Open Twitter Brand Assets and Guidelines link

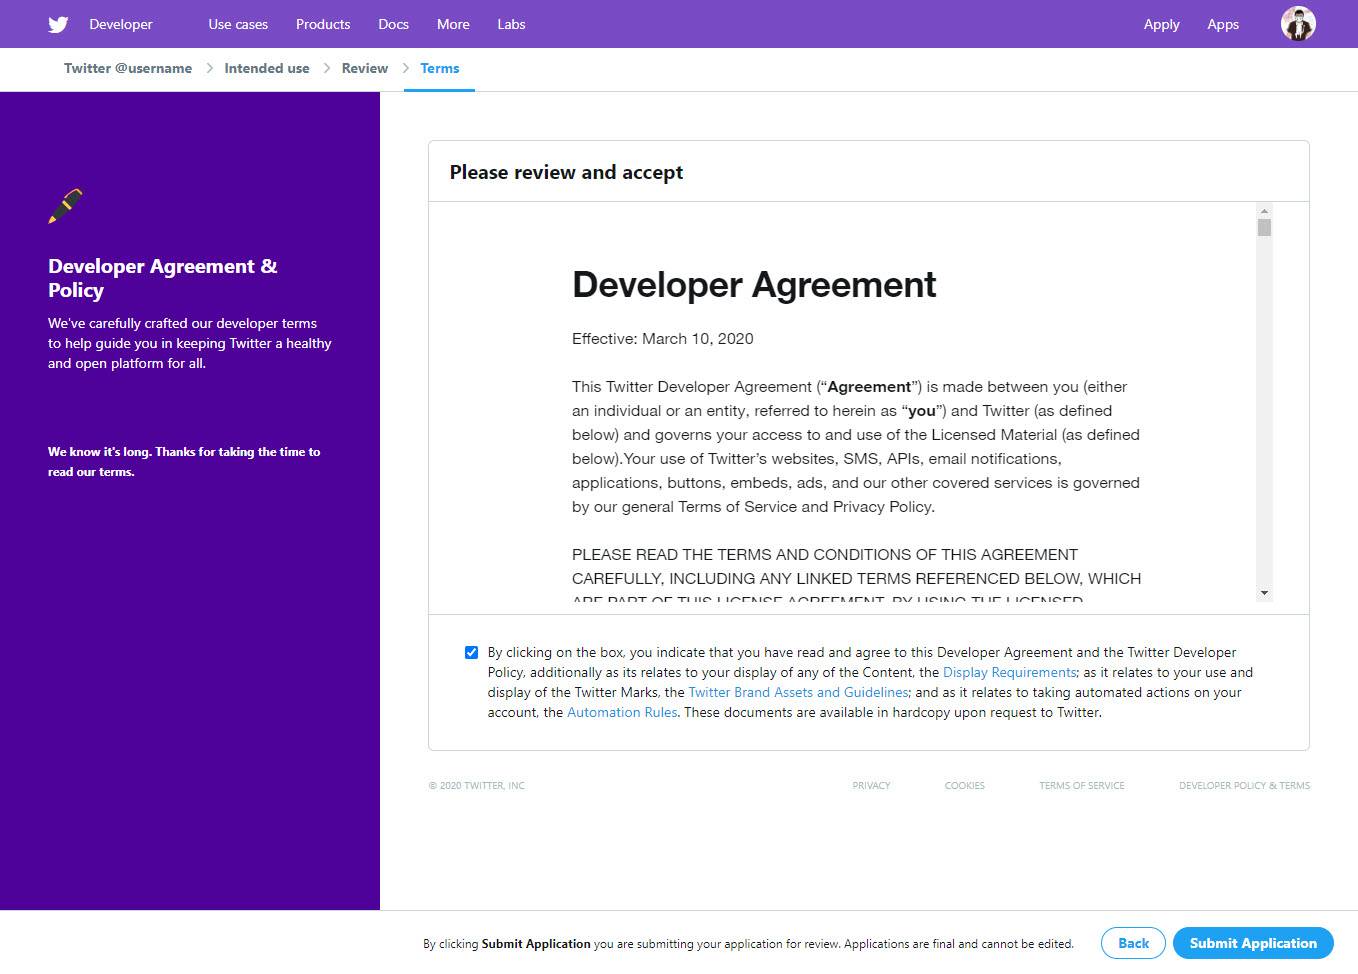click(798, 693)
